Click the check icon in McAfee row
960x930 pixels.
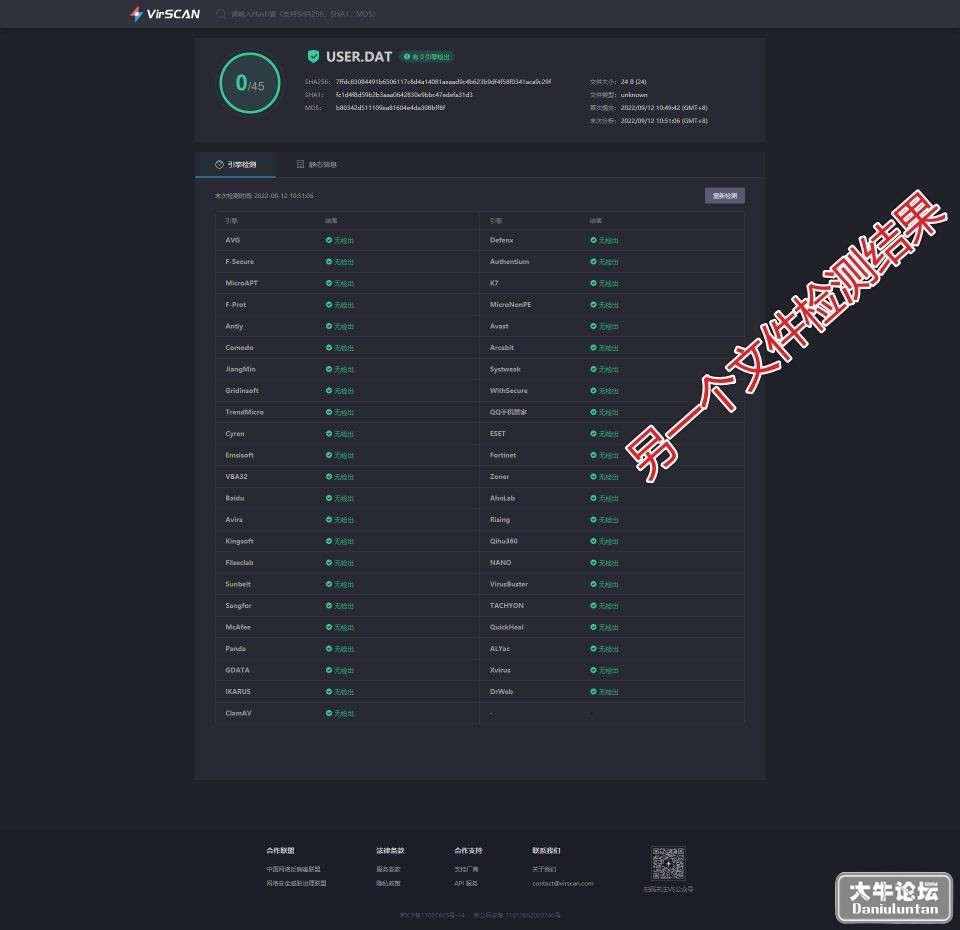coord(329,627)
